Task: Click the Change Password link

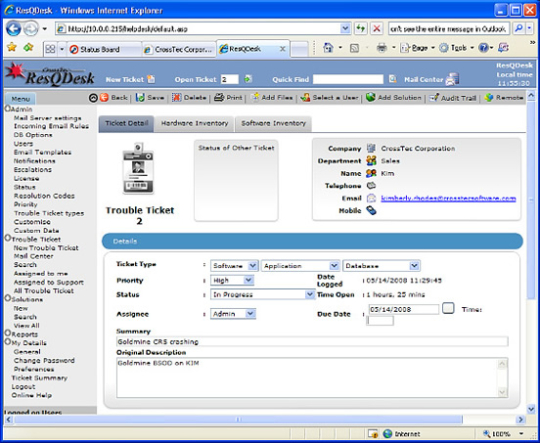Action: tap(44, 360)
